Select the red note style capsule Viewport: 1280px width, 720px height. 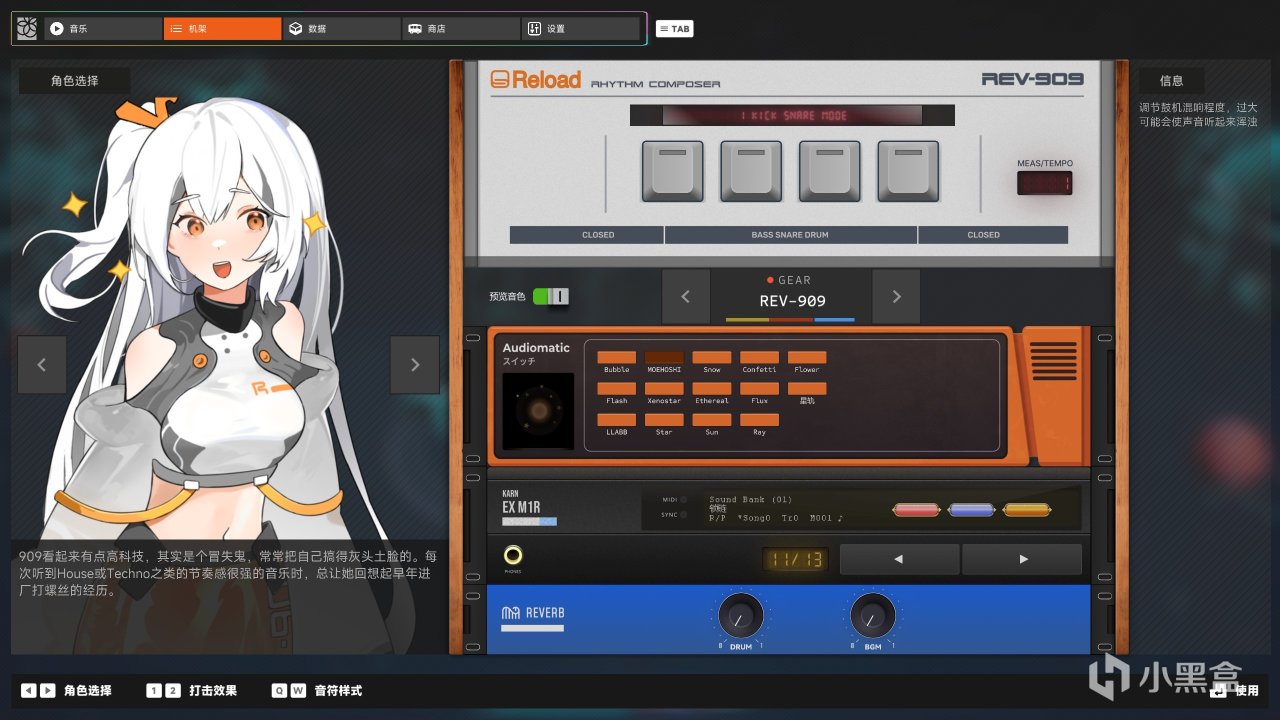(916, 510)
